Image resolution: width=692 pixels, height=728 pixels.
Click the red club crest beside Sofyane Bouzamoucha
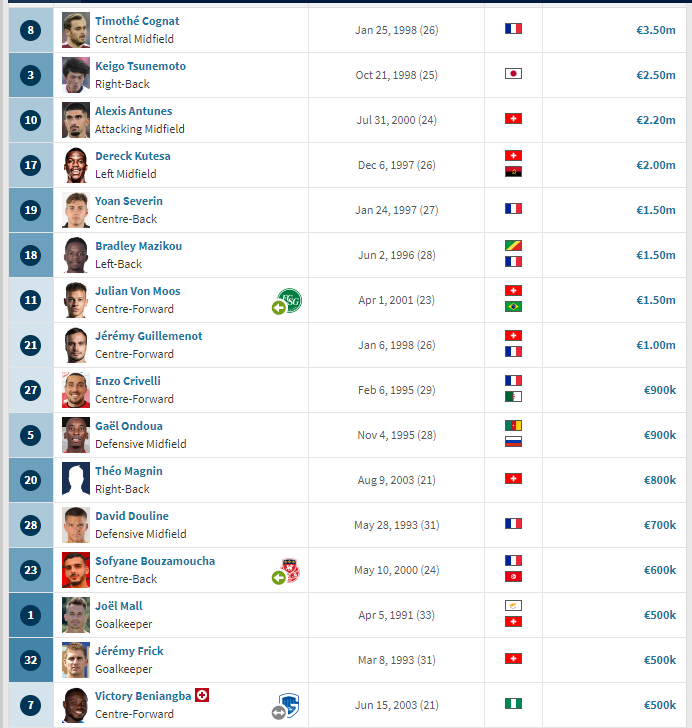(x=290, y=570)
